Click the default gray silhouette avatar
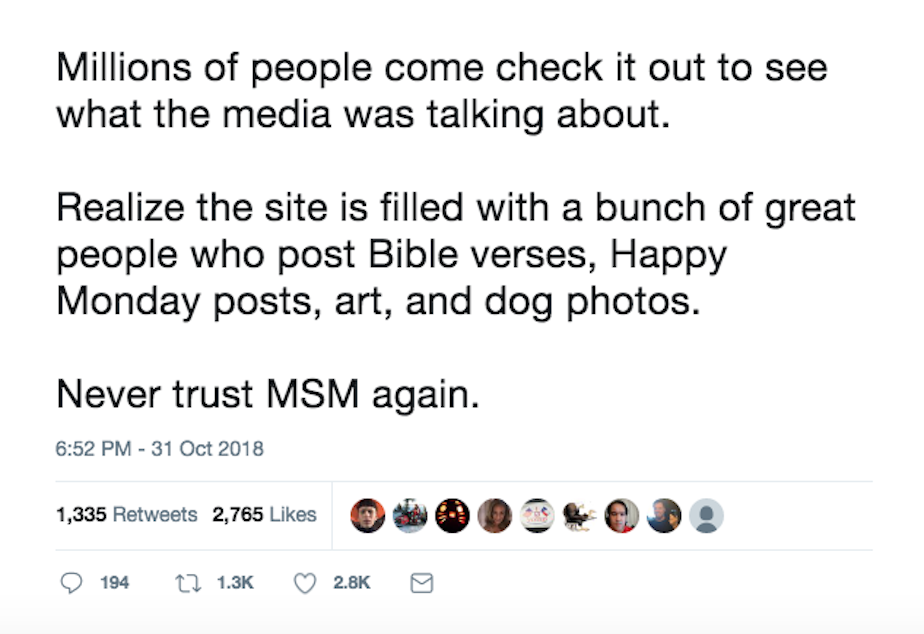 click(x=707, y=515)
